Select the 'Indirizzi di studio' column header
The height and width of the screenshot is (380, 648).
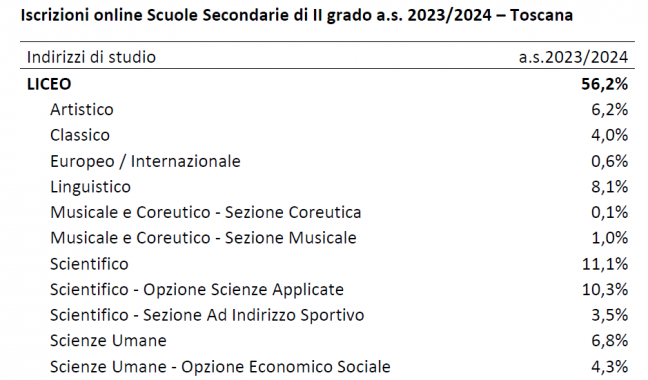click(91, 57)
